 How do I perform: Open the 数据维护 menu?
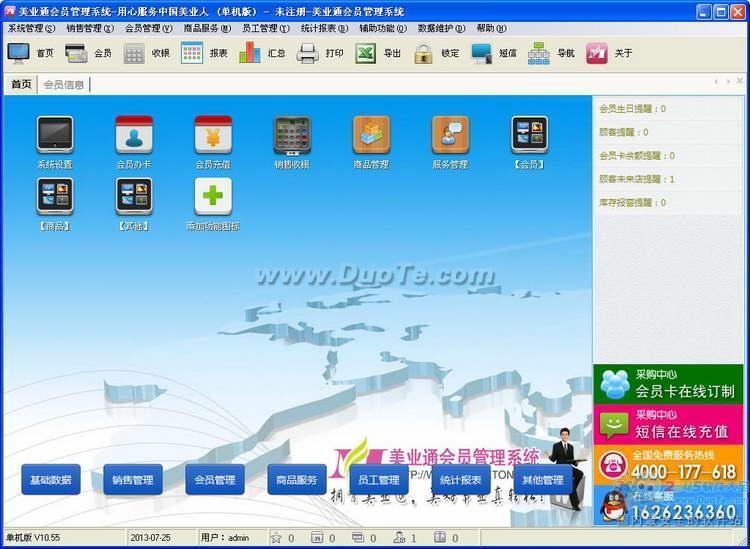(441, 28)
